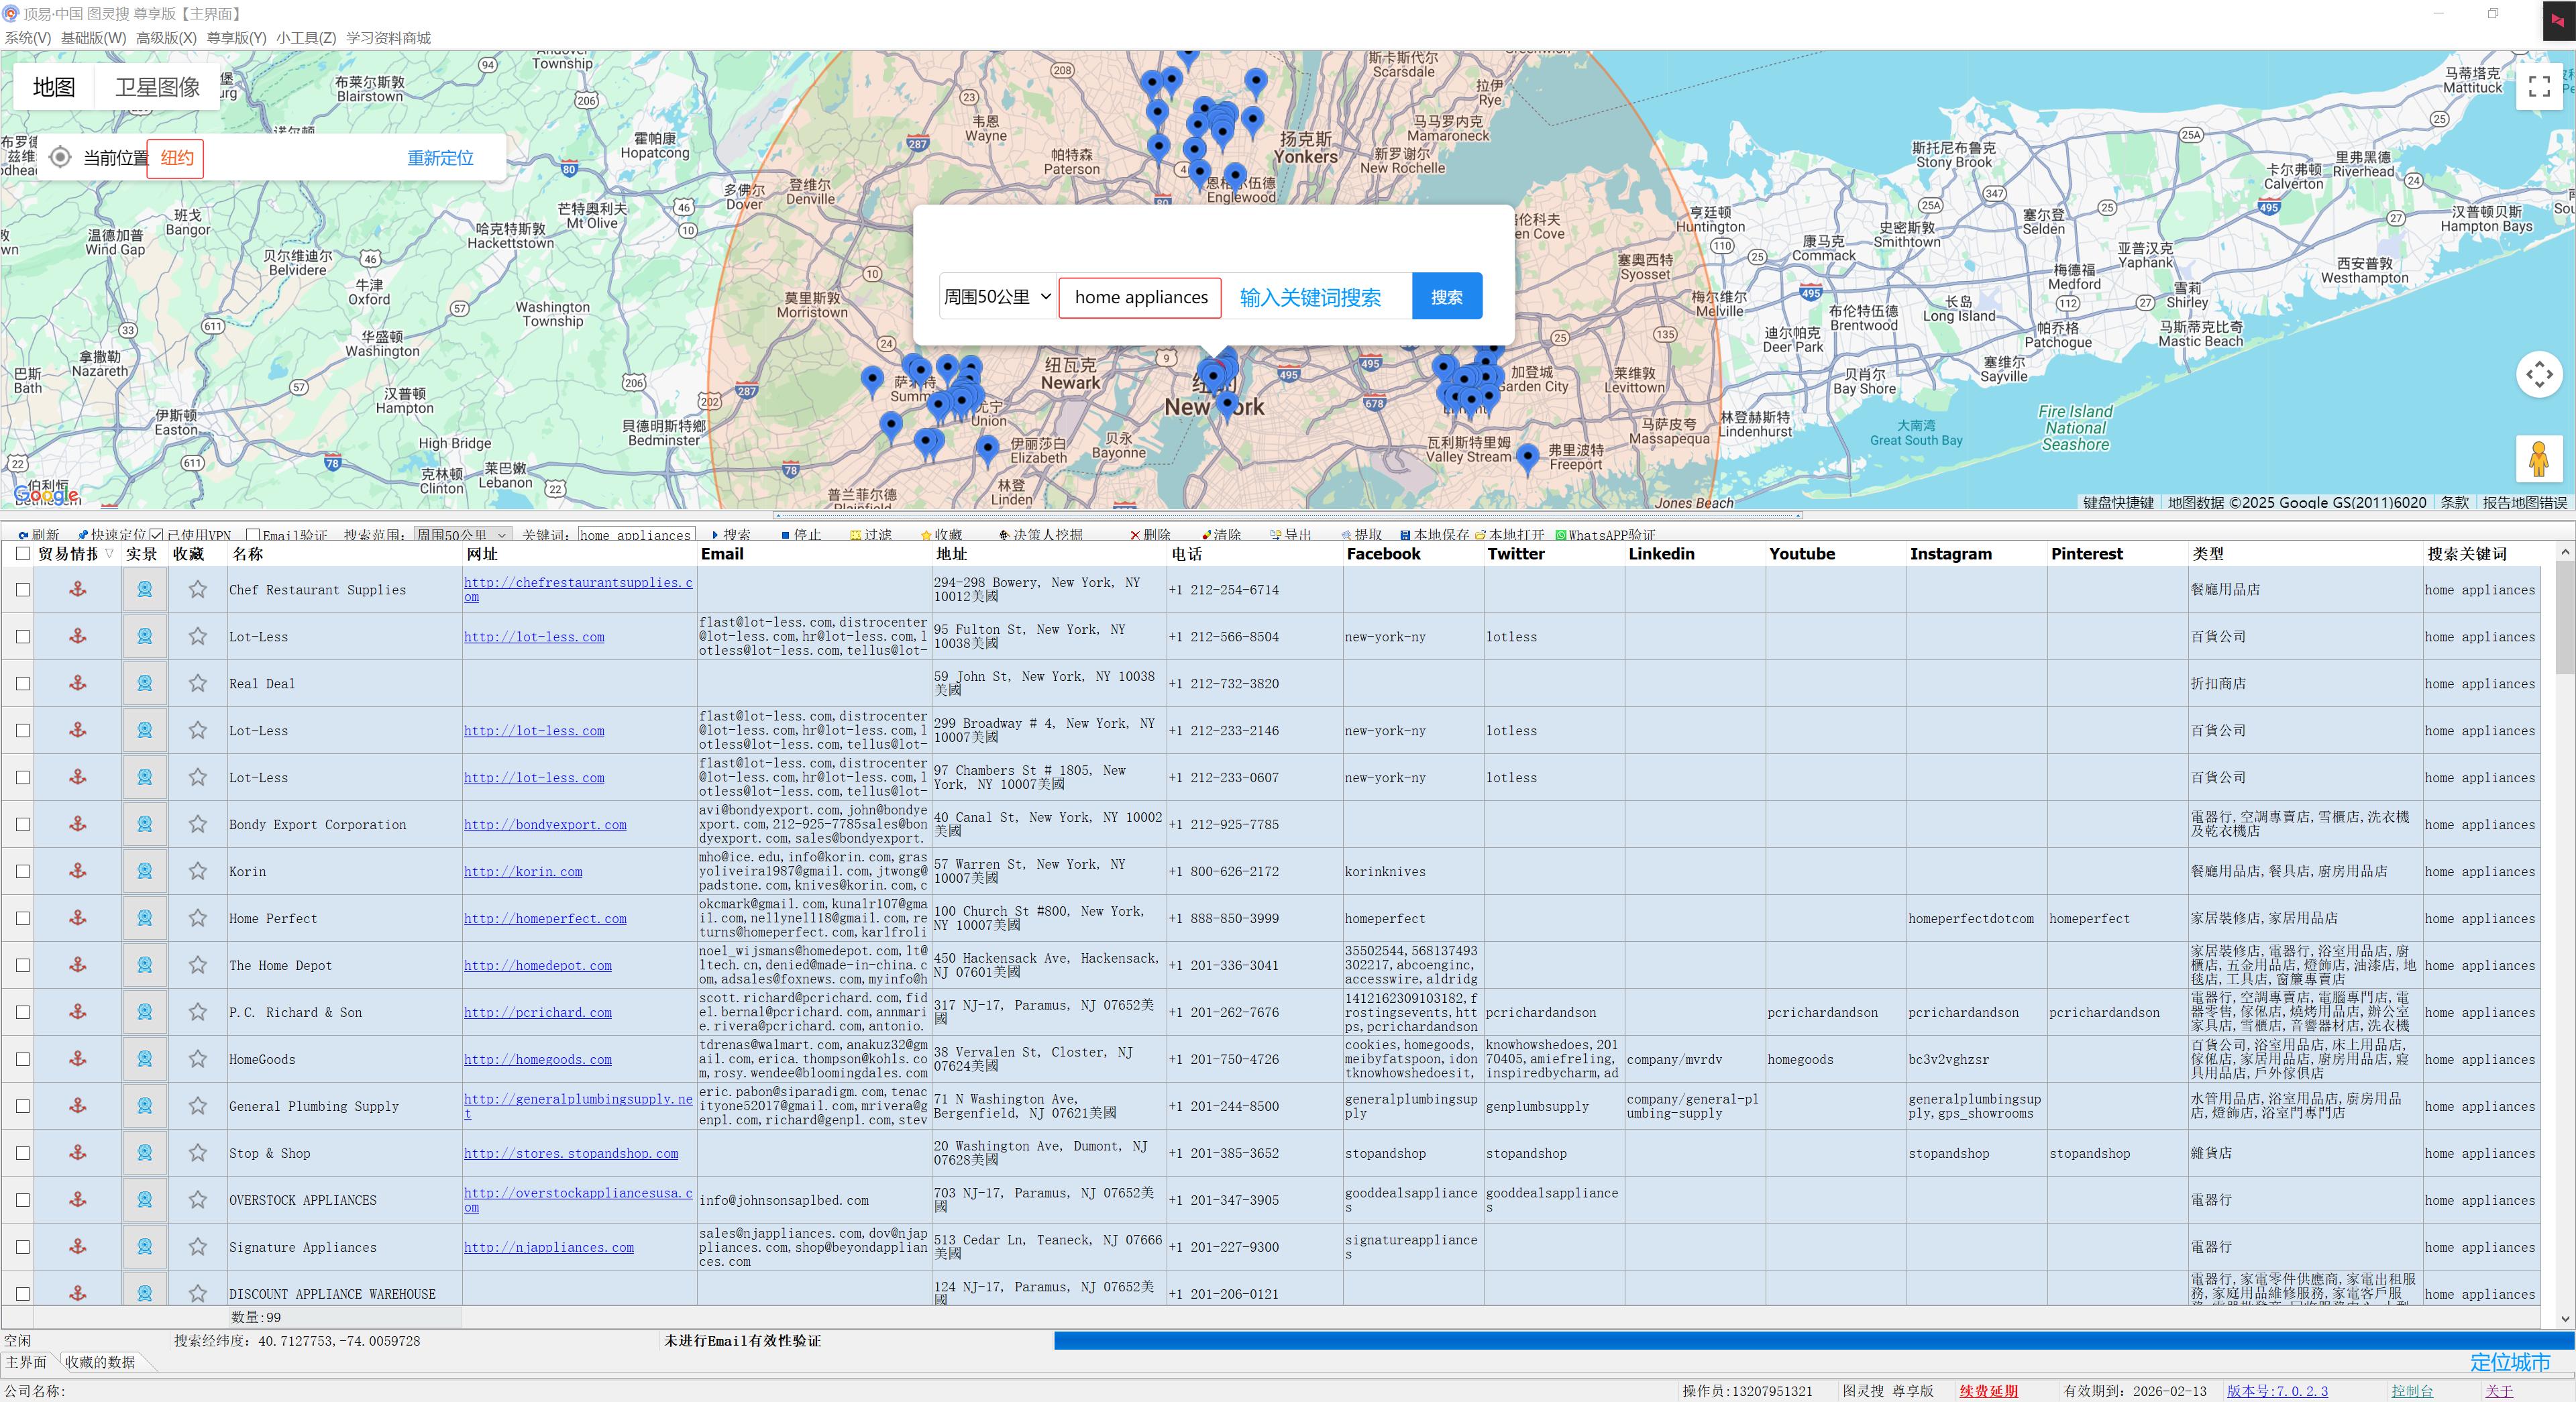
Task: Click star favorite icon for Korin row
Action: click(x=198, y=871)
